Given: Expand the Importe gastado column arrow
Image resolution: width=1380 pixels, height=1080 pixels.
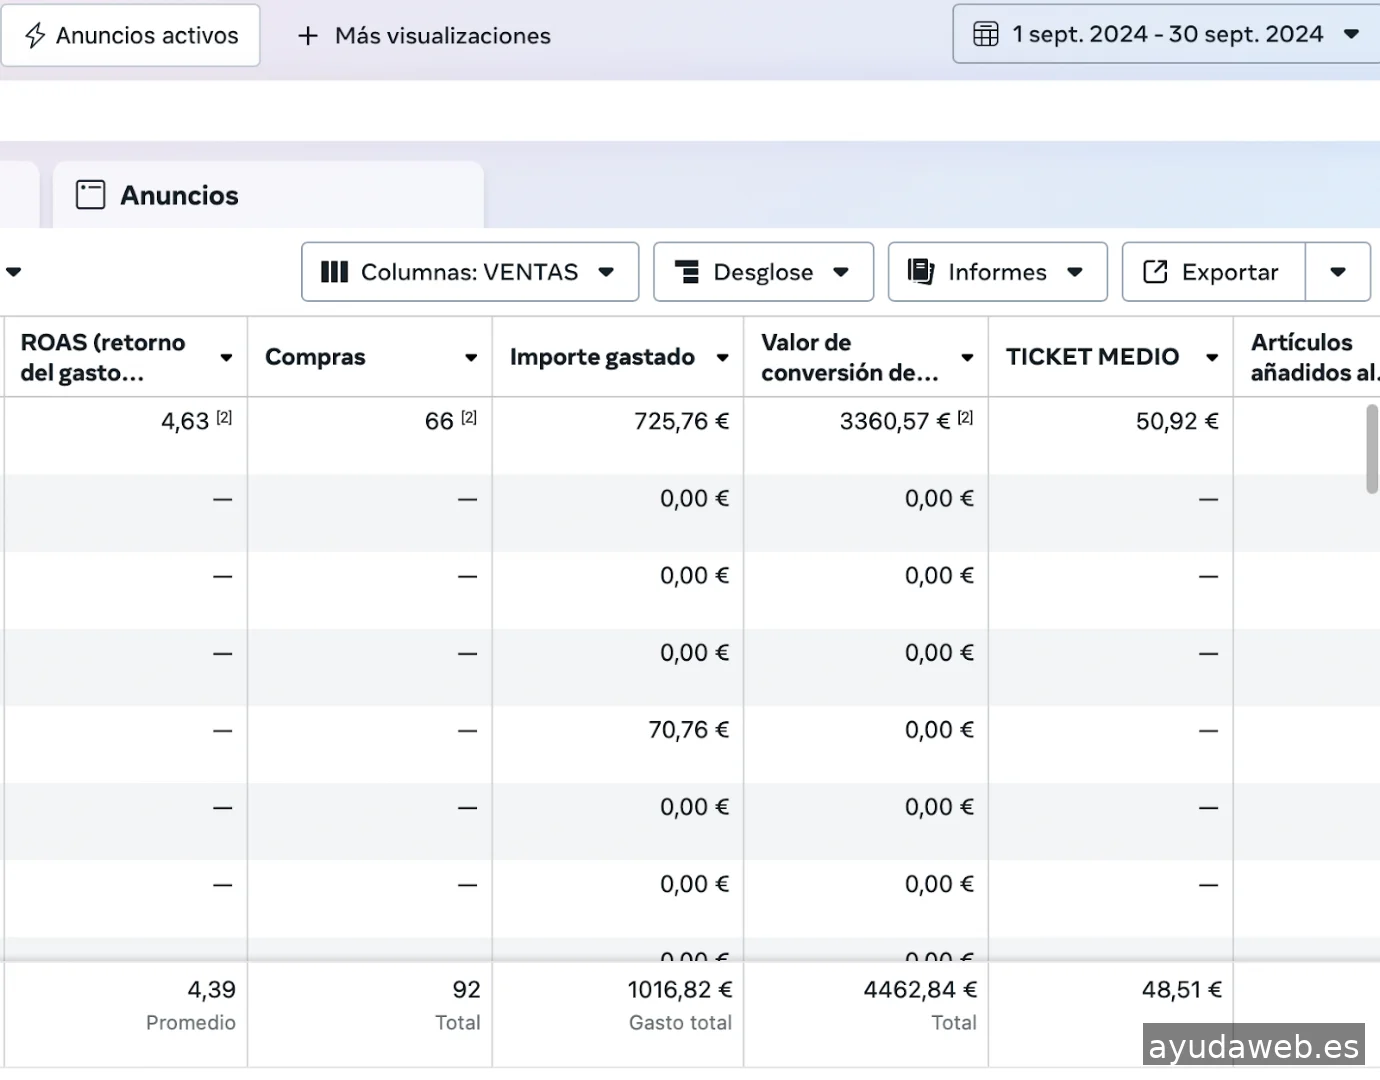Looking at the screenshot, I should (x=722, y=358).
